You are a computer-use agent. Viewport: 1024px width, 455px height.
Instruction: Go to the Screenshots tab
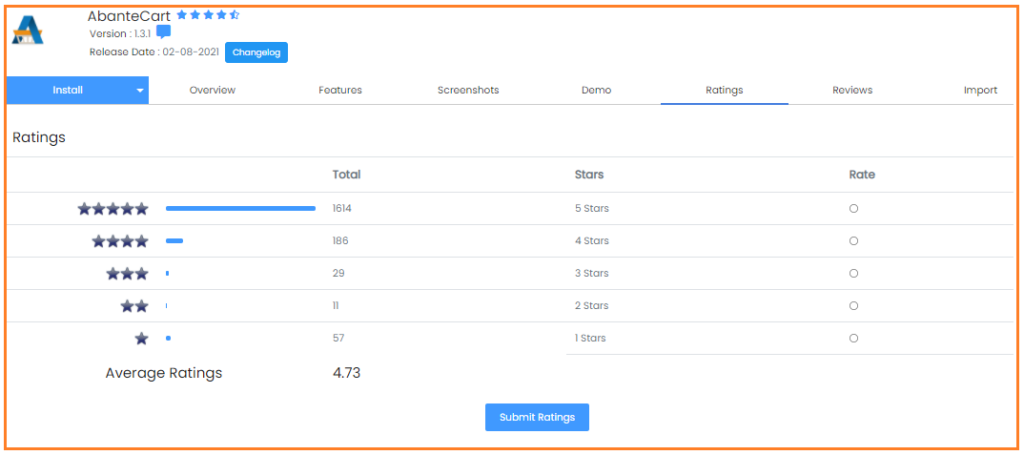pos(468,90)
